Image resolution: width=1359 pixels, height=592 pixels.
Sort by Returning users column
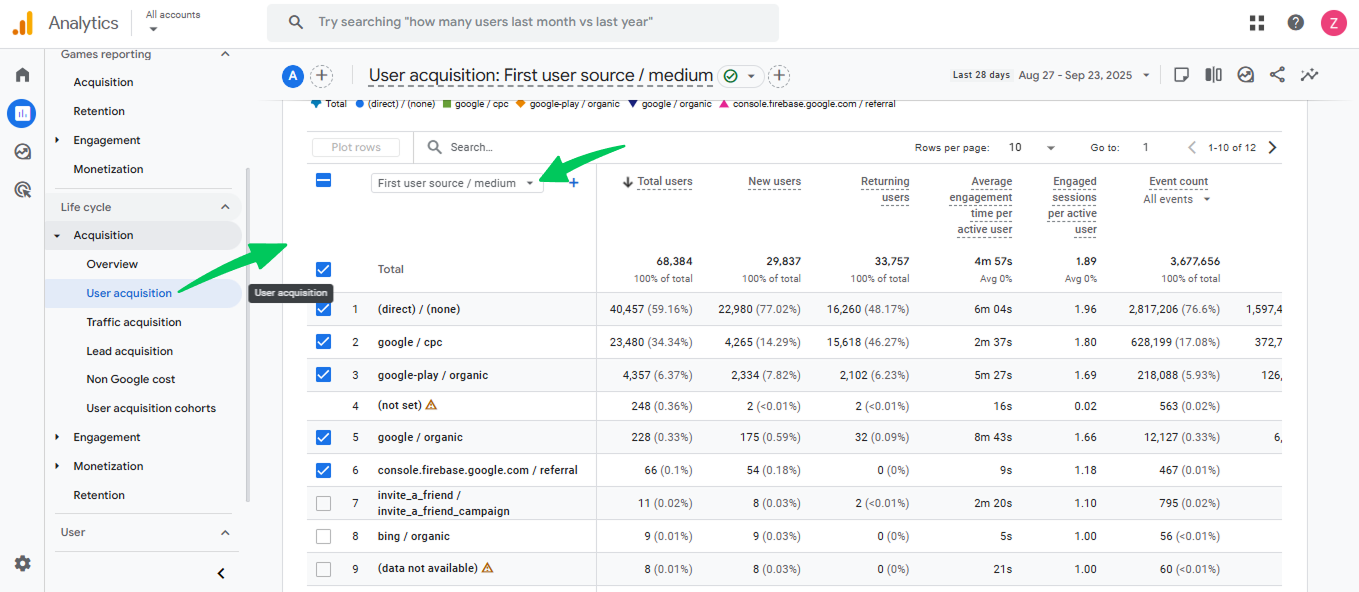[x=885, y=189]
